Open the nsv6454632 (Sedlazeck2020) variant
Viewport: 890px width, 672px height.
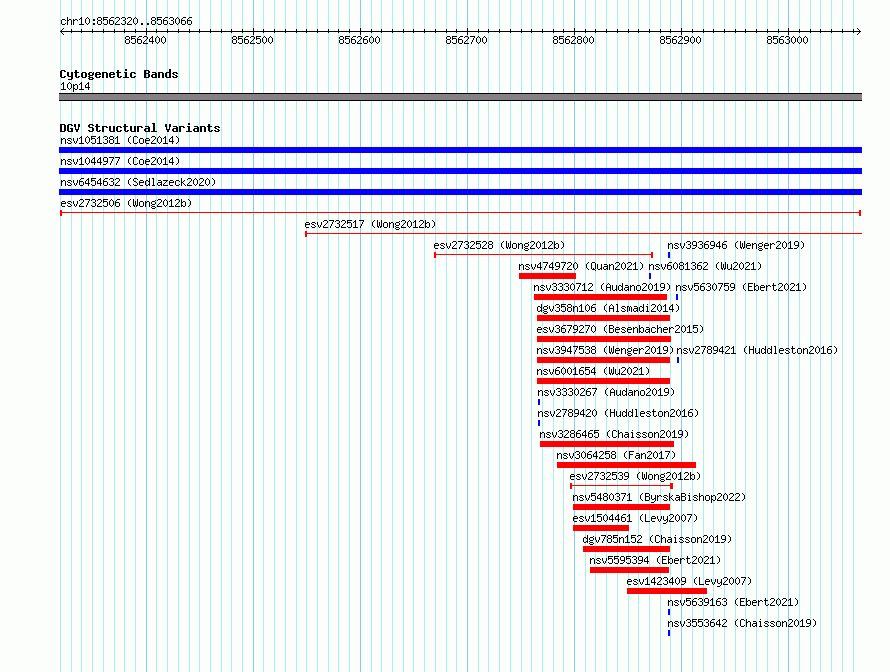click(138, 182)
